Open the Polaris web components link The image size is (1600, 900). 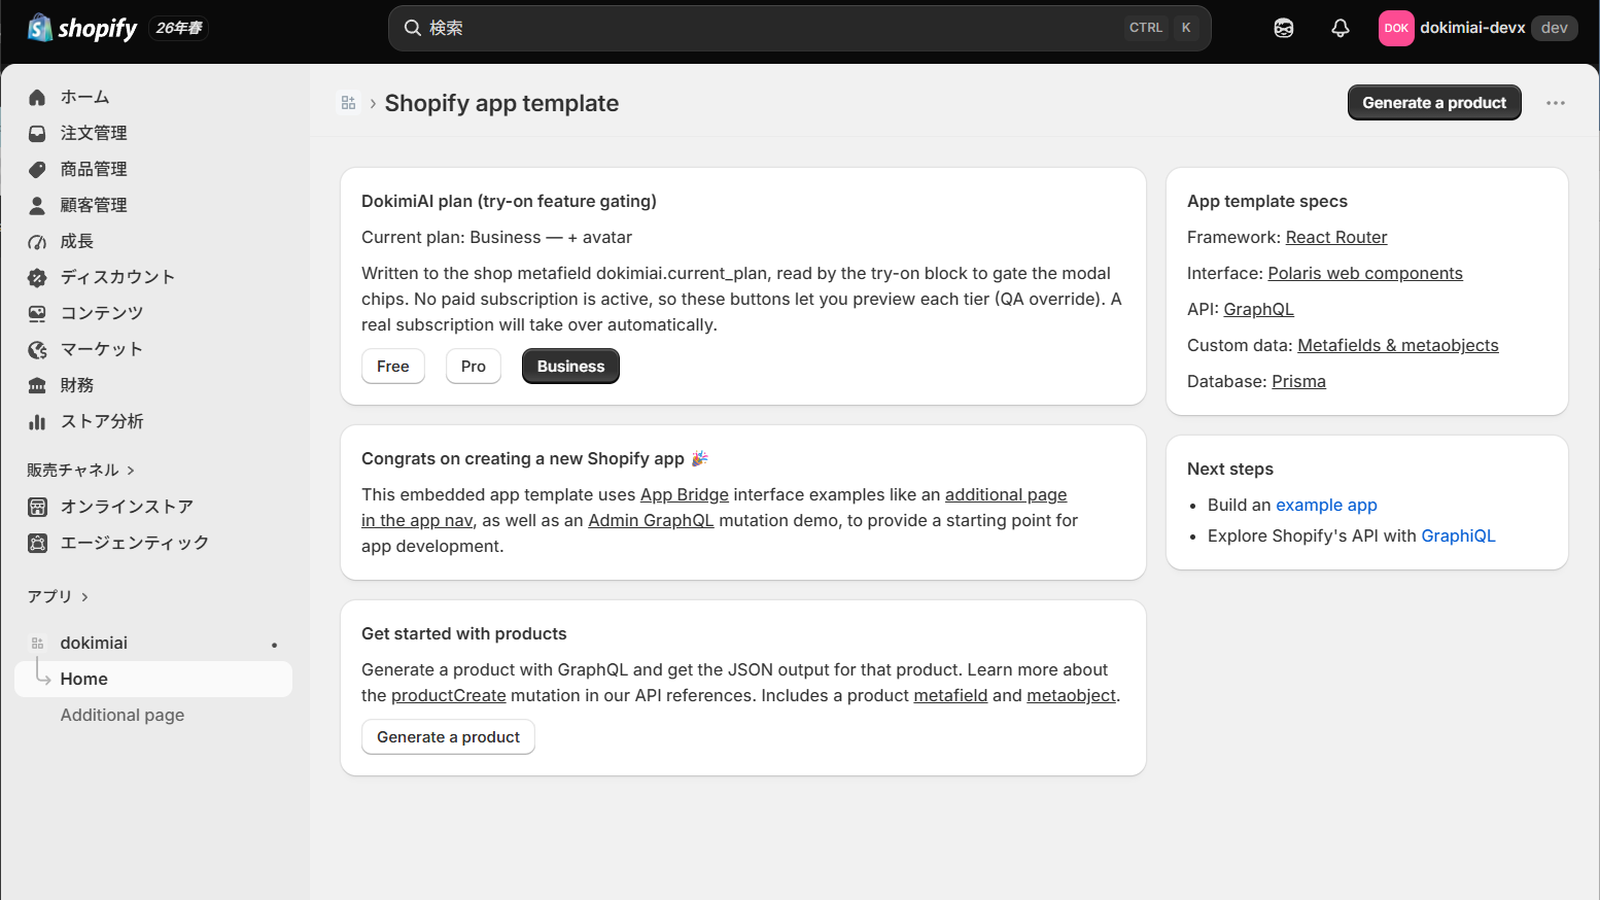click(1365, 273)
